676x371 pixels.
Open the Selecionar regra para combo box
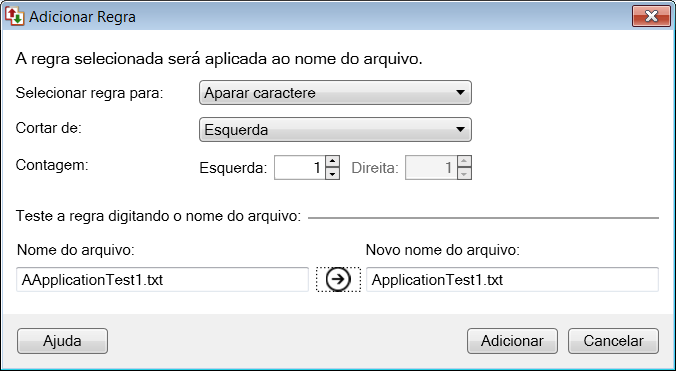335,93
